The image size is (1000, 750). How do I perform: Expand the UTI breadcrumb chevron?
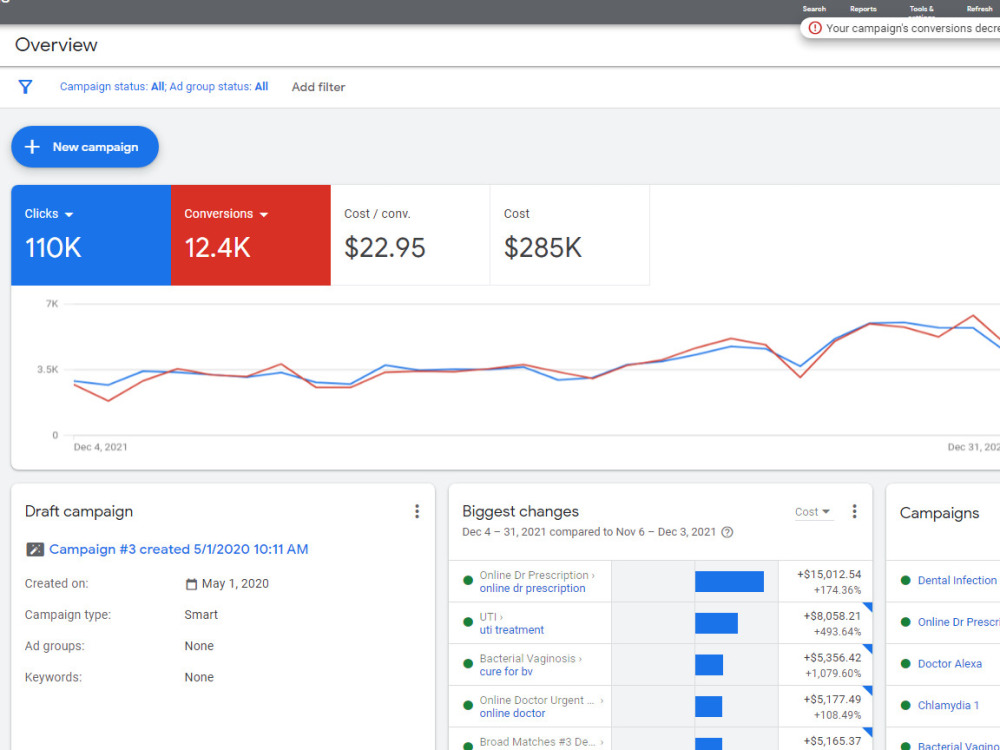501,617
